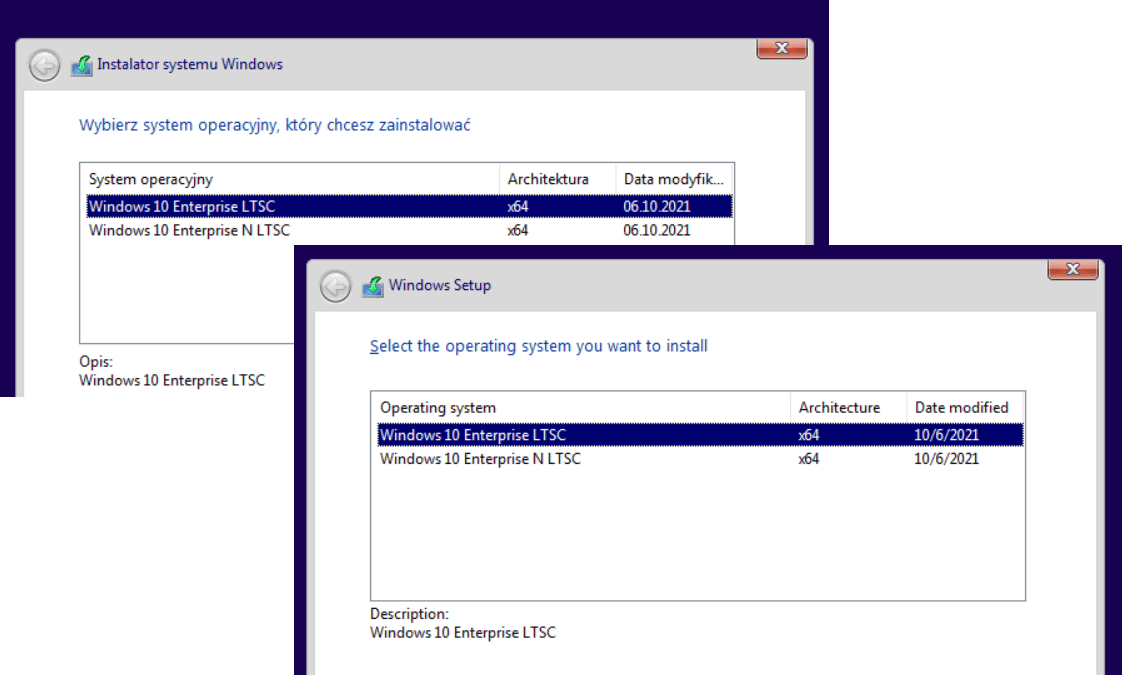Click the Architektura column header
Image resolution: width=1122 pixels, height=675 pixels.
point(557,179)
